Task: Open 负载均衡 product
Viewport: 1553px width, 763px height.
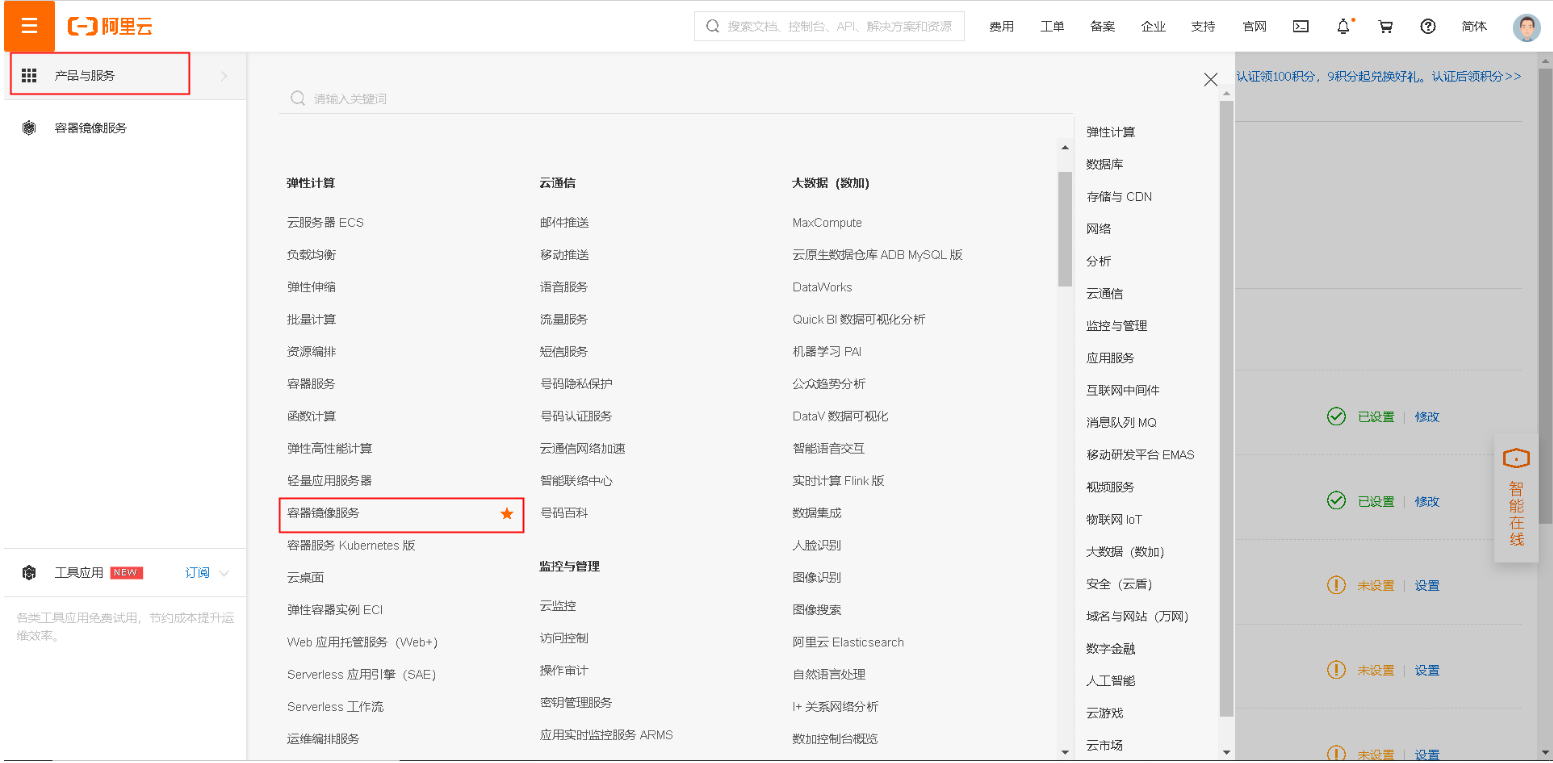Action: pyautogui.click(x=311, y=255)
